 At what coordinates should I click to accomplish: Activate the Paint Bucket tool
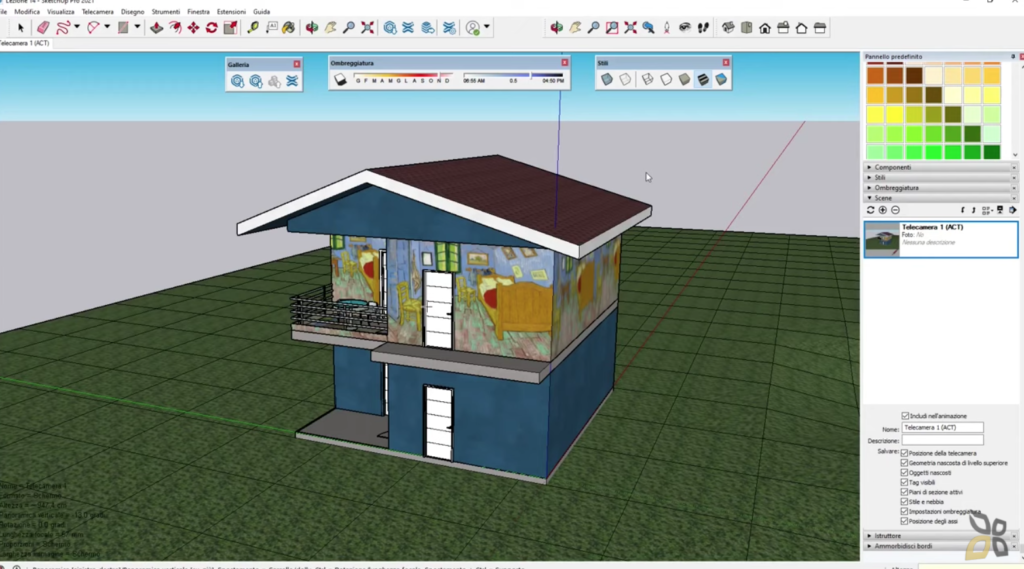point(289,27)
